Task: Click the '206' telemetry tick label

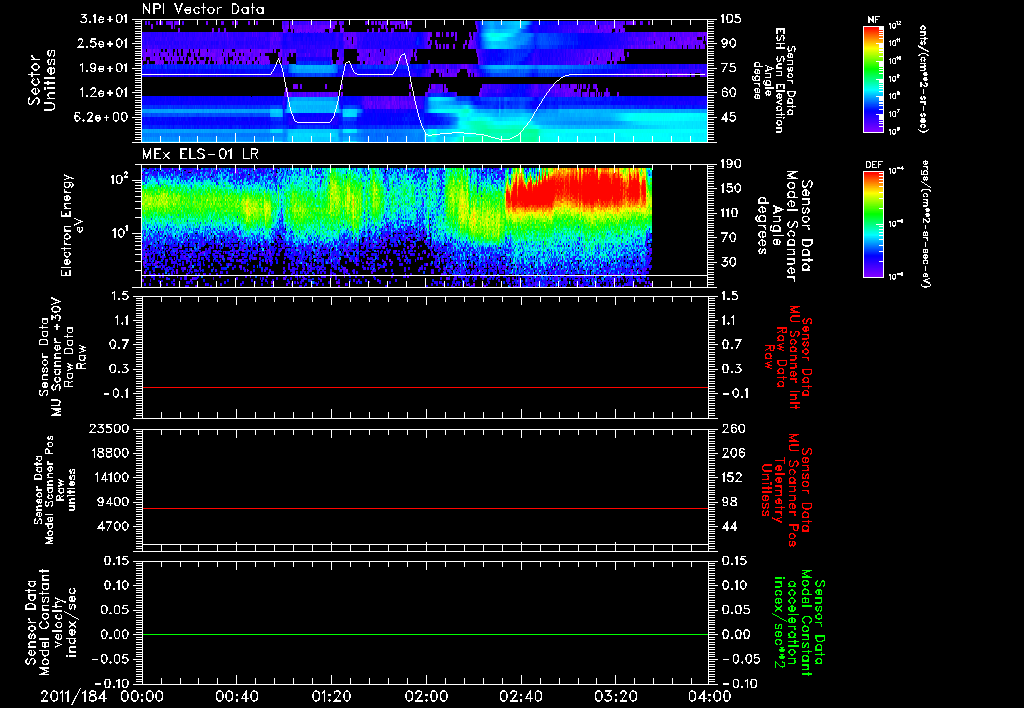Action: tap(731, 453)
